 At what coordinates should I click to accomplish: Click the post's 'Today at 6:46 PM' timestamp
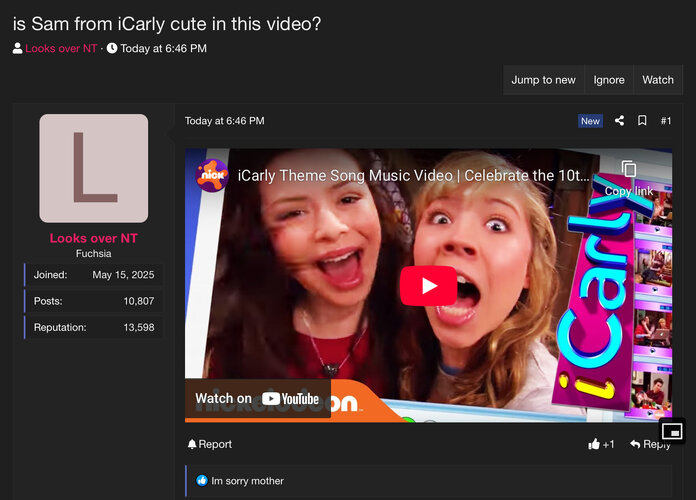pos(225,121)
